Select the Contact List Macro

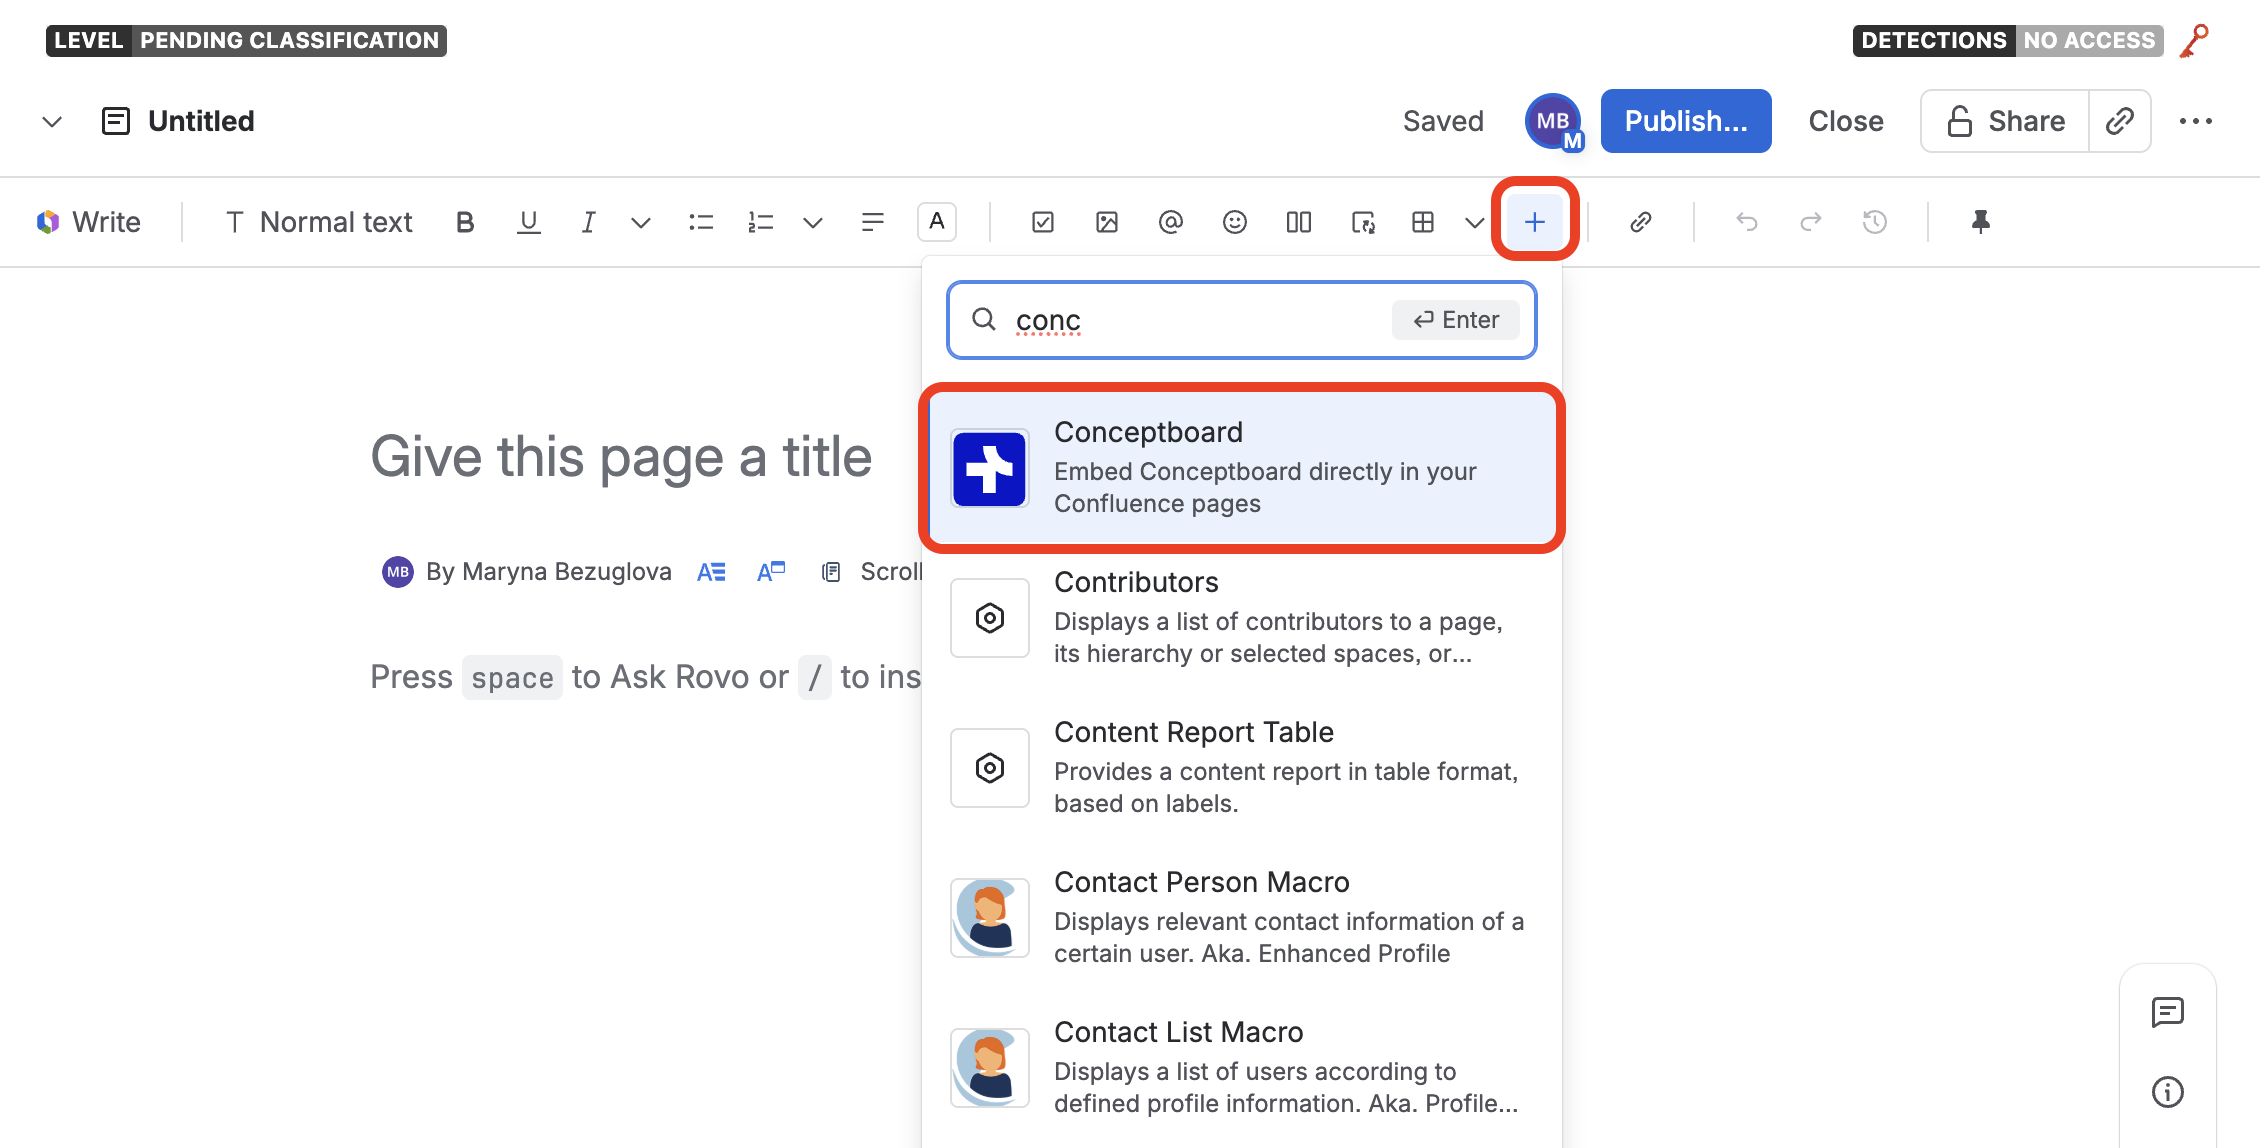point(1242,1067)
